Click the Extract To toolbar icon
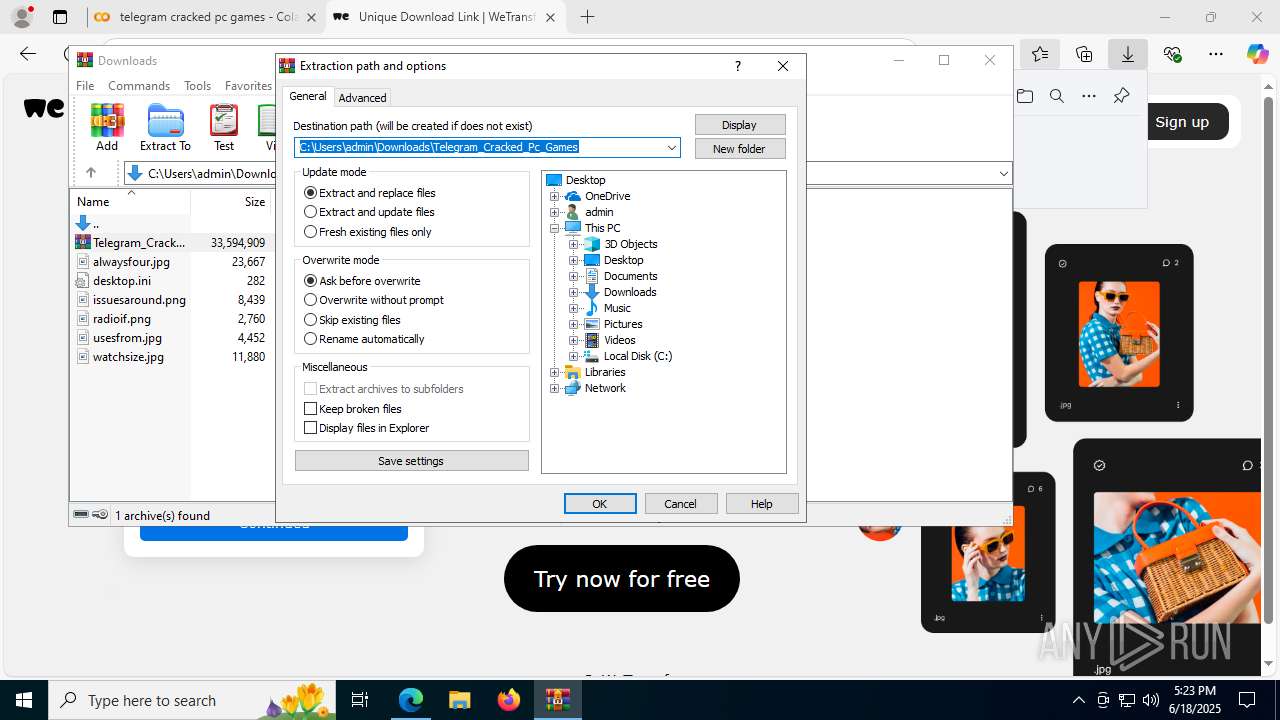Screen dimensions: 1280x720 165,127
